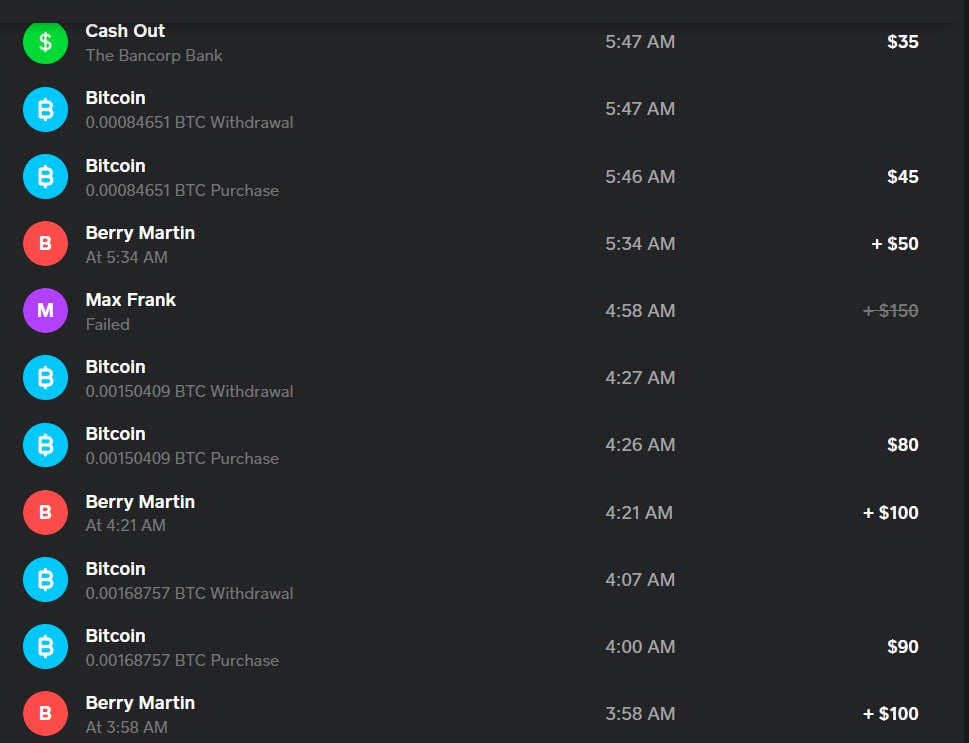The height and width of the screenshot is (743, 969).
Task: Open the Cash Out transaction title
Action: click(x=125, y=31)
